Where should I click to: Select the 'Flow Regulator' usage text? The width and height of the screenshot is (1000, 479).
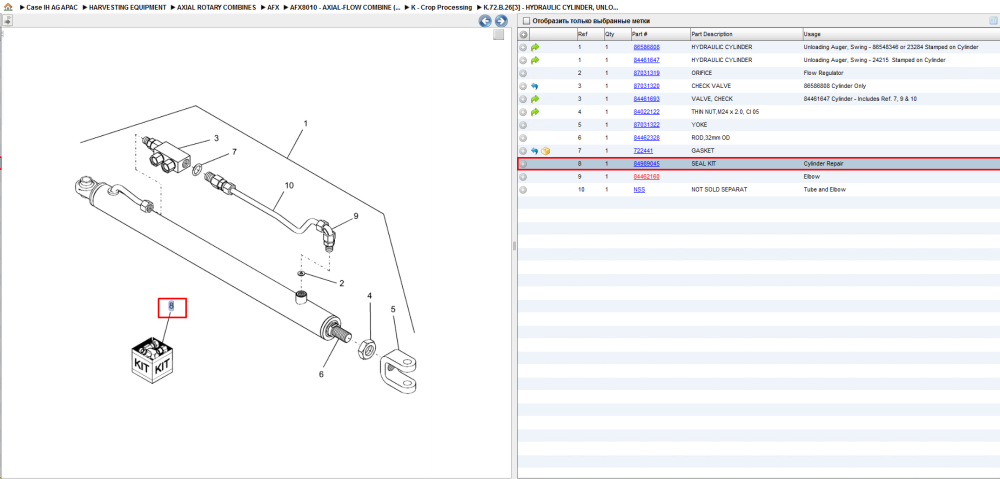coord(821,73)
